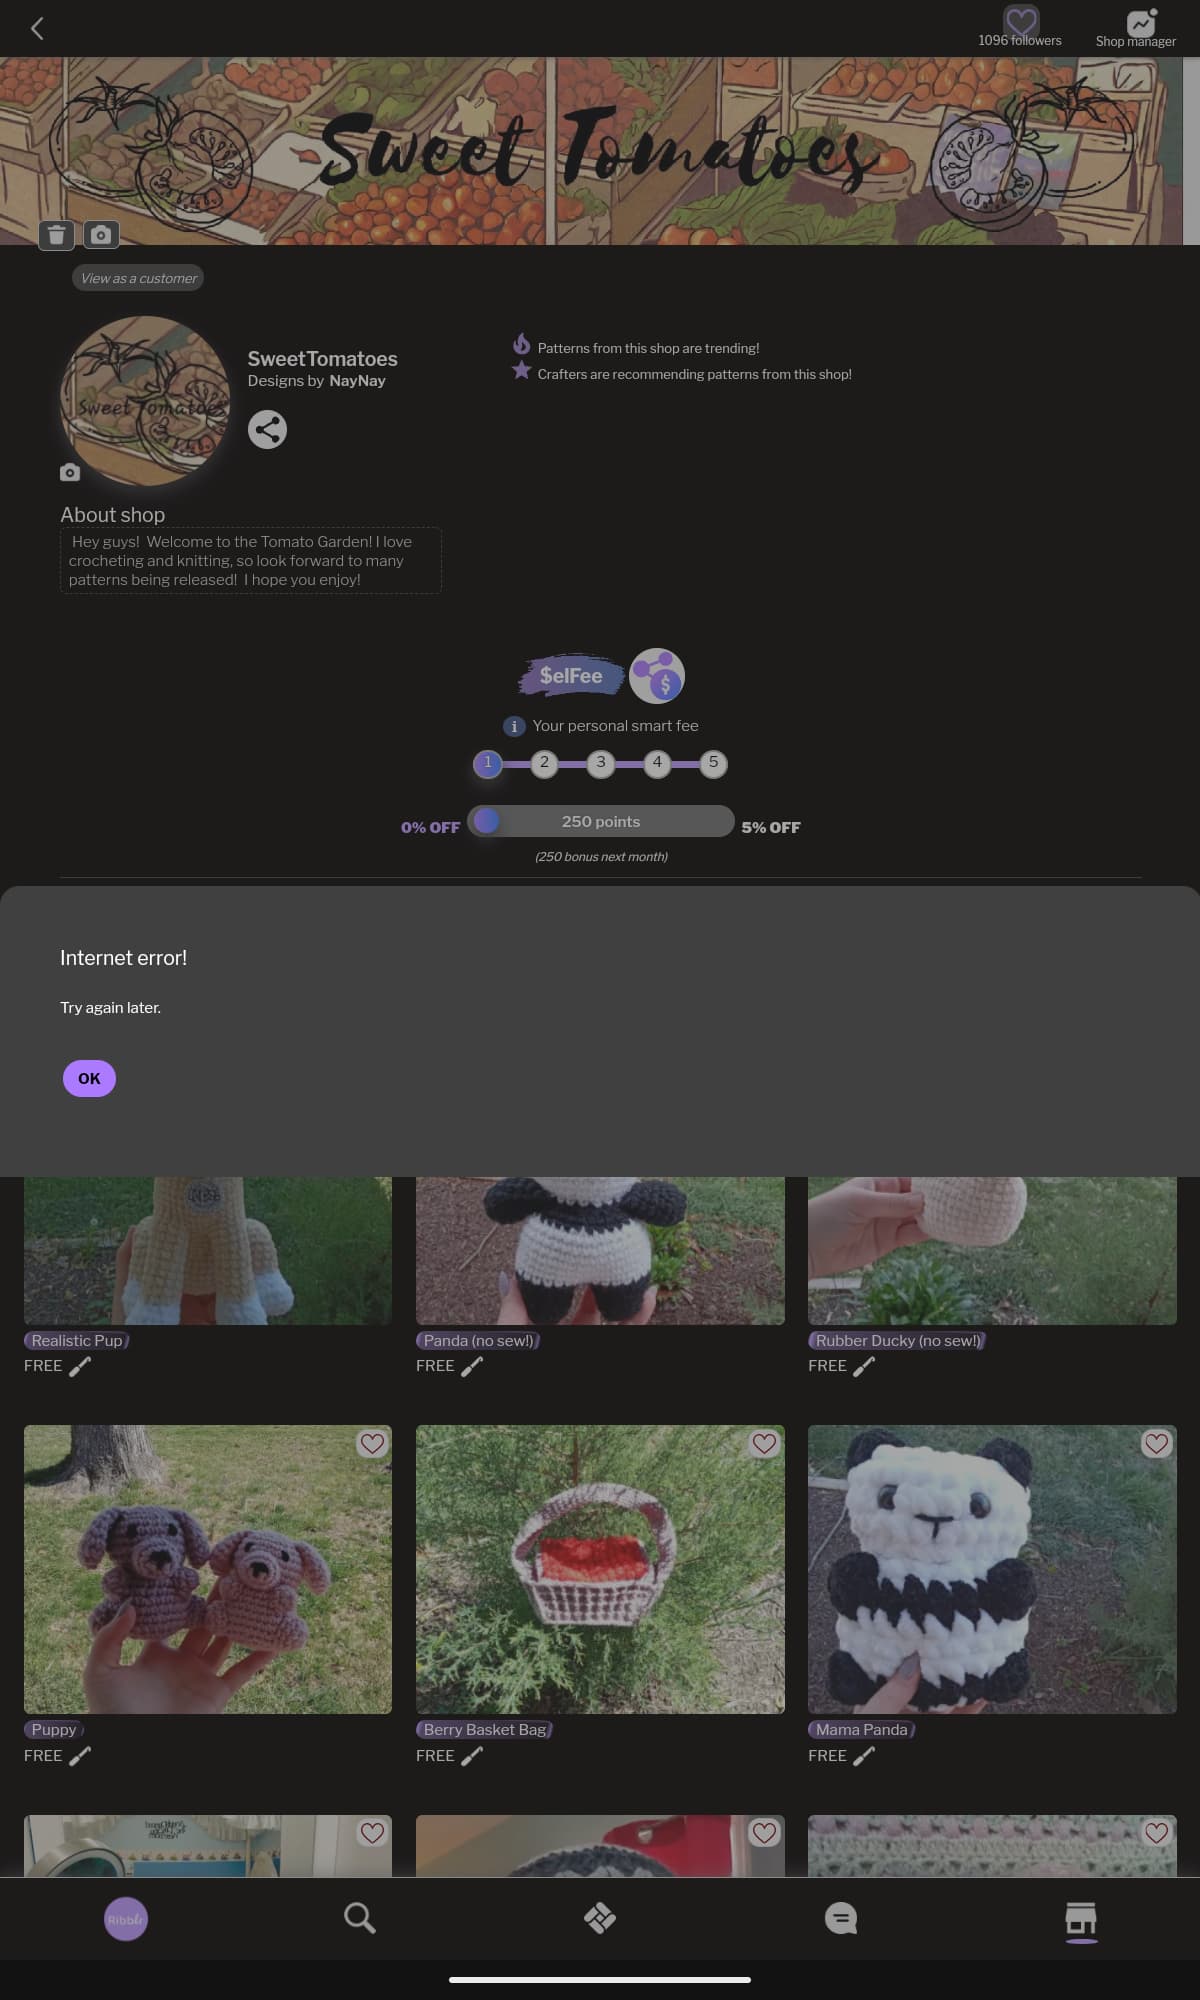1200x2000 pixels.
Task: Select smart fee level 3
Action: pyautogui.click(x=600, y=763)
